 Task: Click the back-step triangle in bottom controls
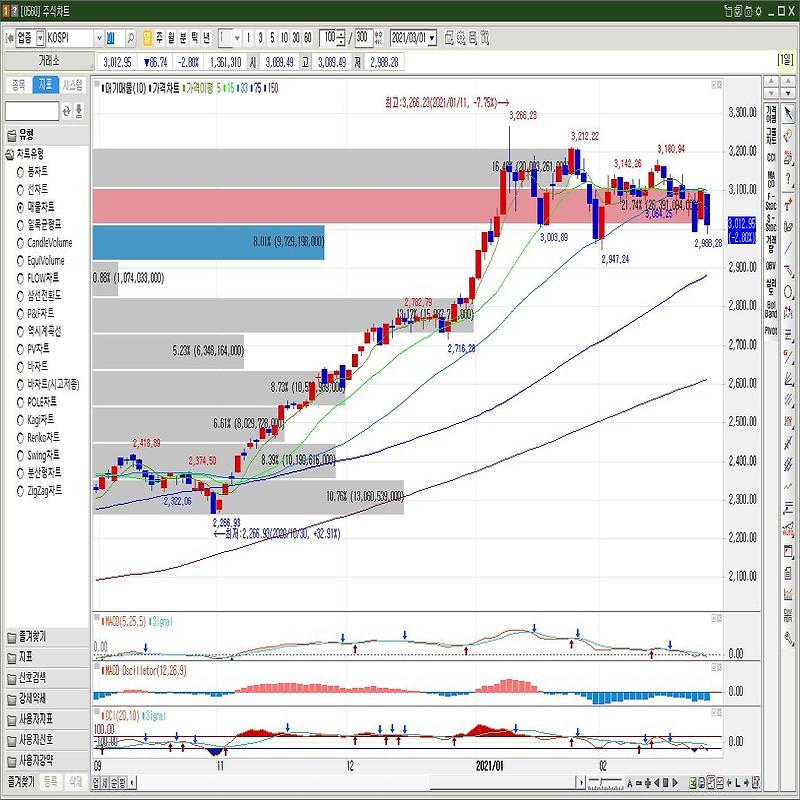(657, 782)
